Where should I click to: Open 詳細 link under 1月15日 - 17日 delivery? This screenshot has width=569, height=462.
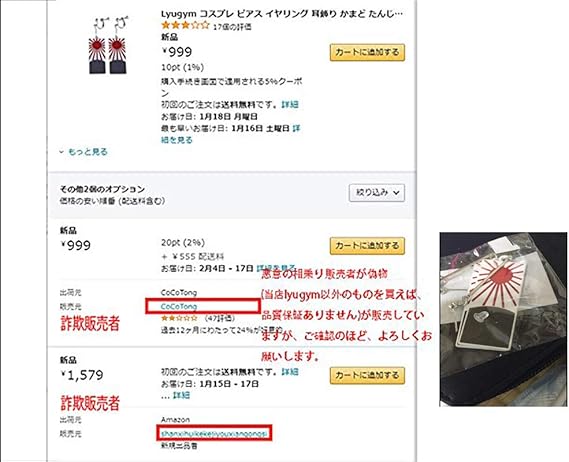pyautogui.click(x=181, y=395)
